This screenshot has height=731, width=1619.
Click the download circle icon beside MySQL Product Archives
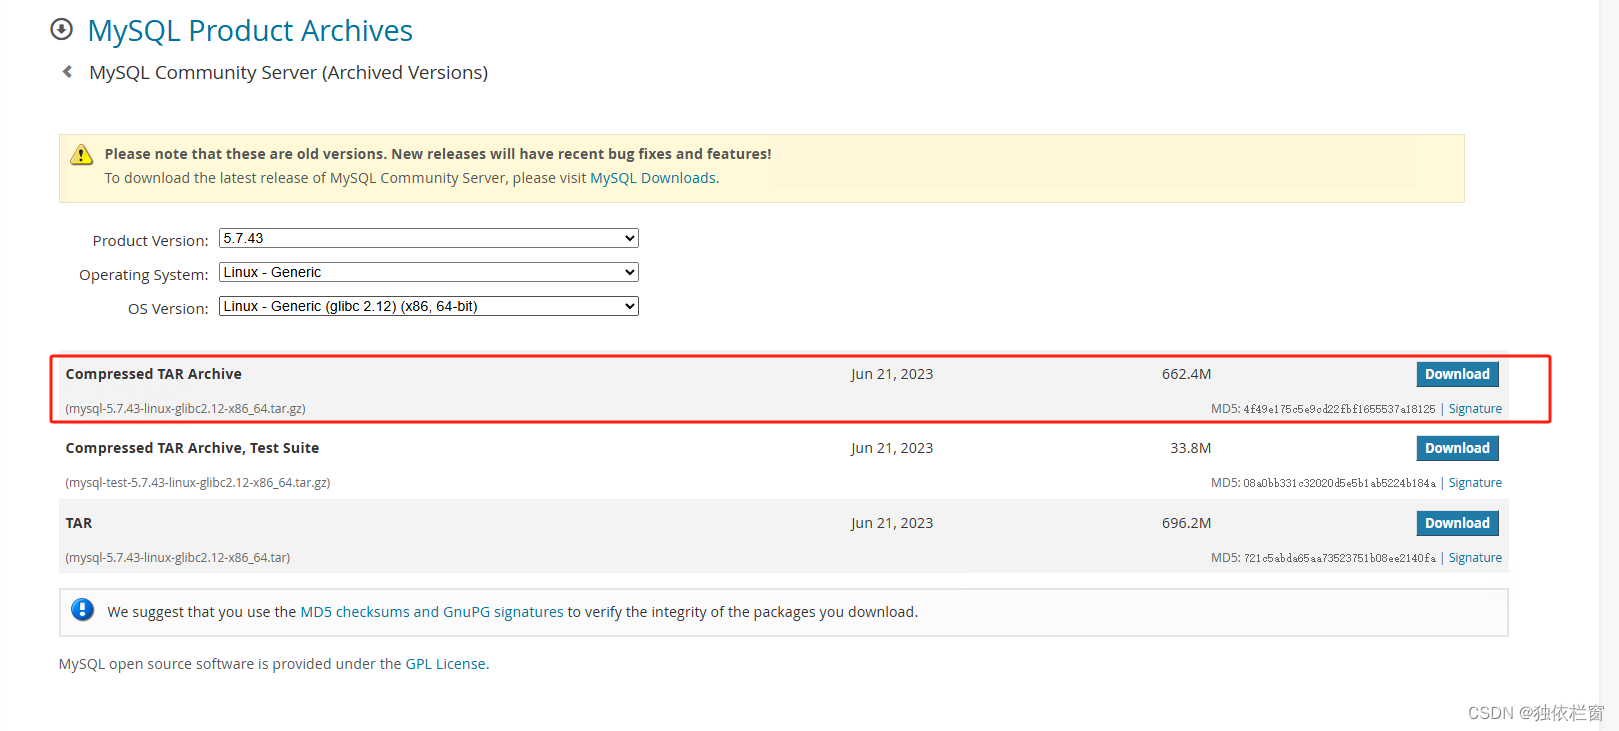pyautogui.click(x=62, y=29)
